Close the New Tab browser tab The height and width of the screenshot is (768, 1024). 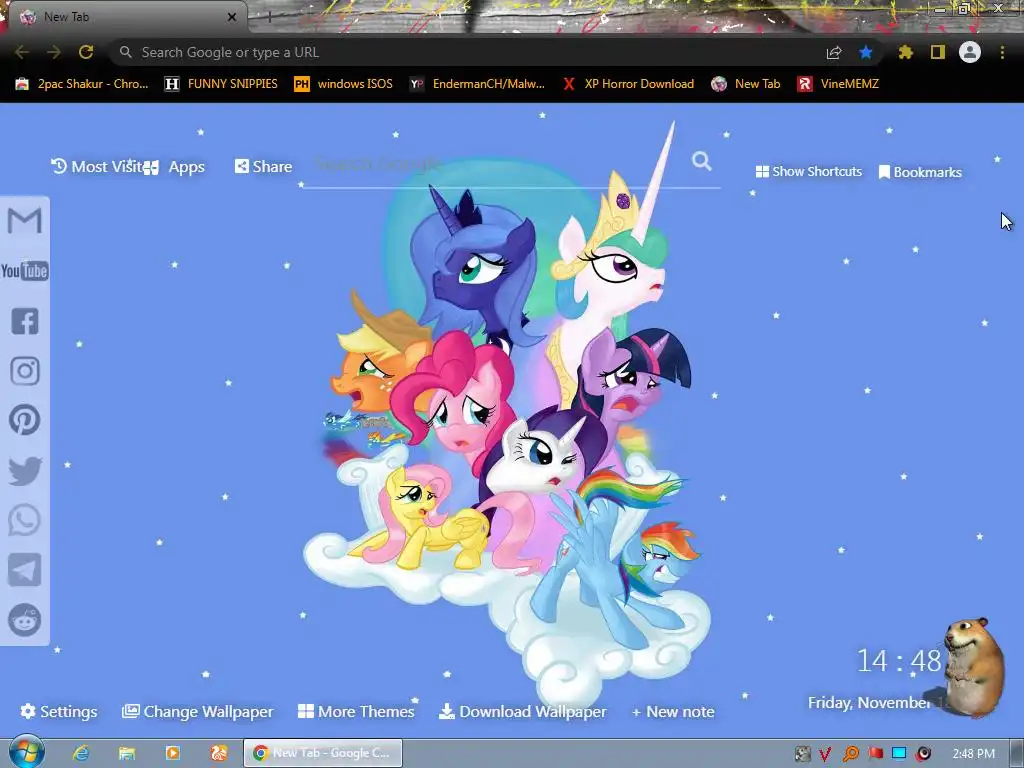coord(232,17)
